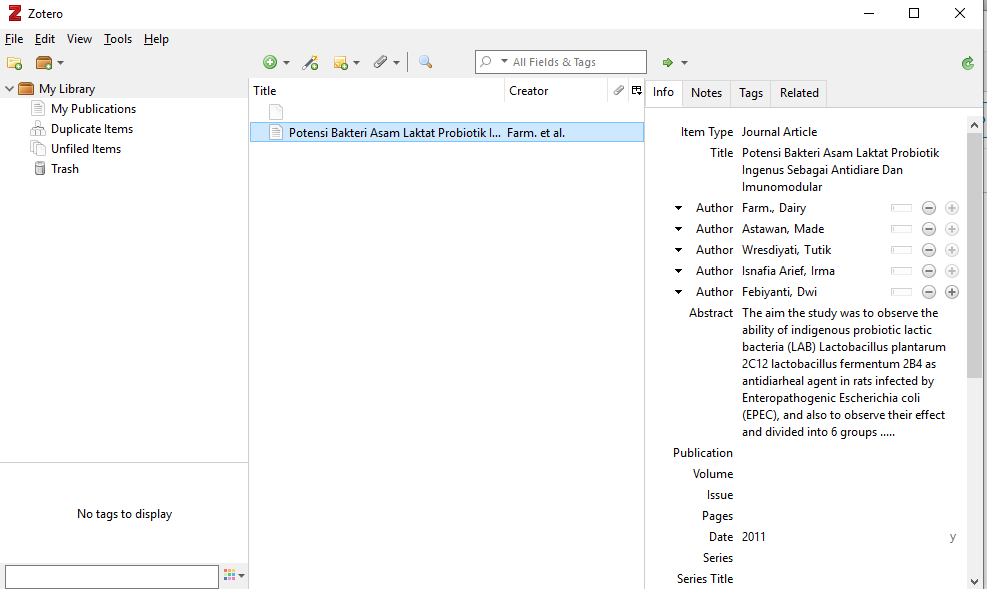Image resolution: width=987 pixels, height=589 pixels.
Task: Click the green Locate arrow icon
Action: pyautogui.click(x=669, y=63)
